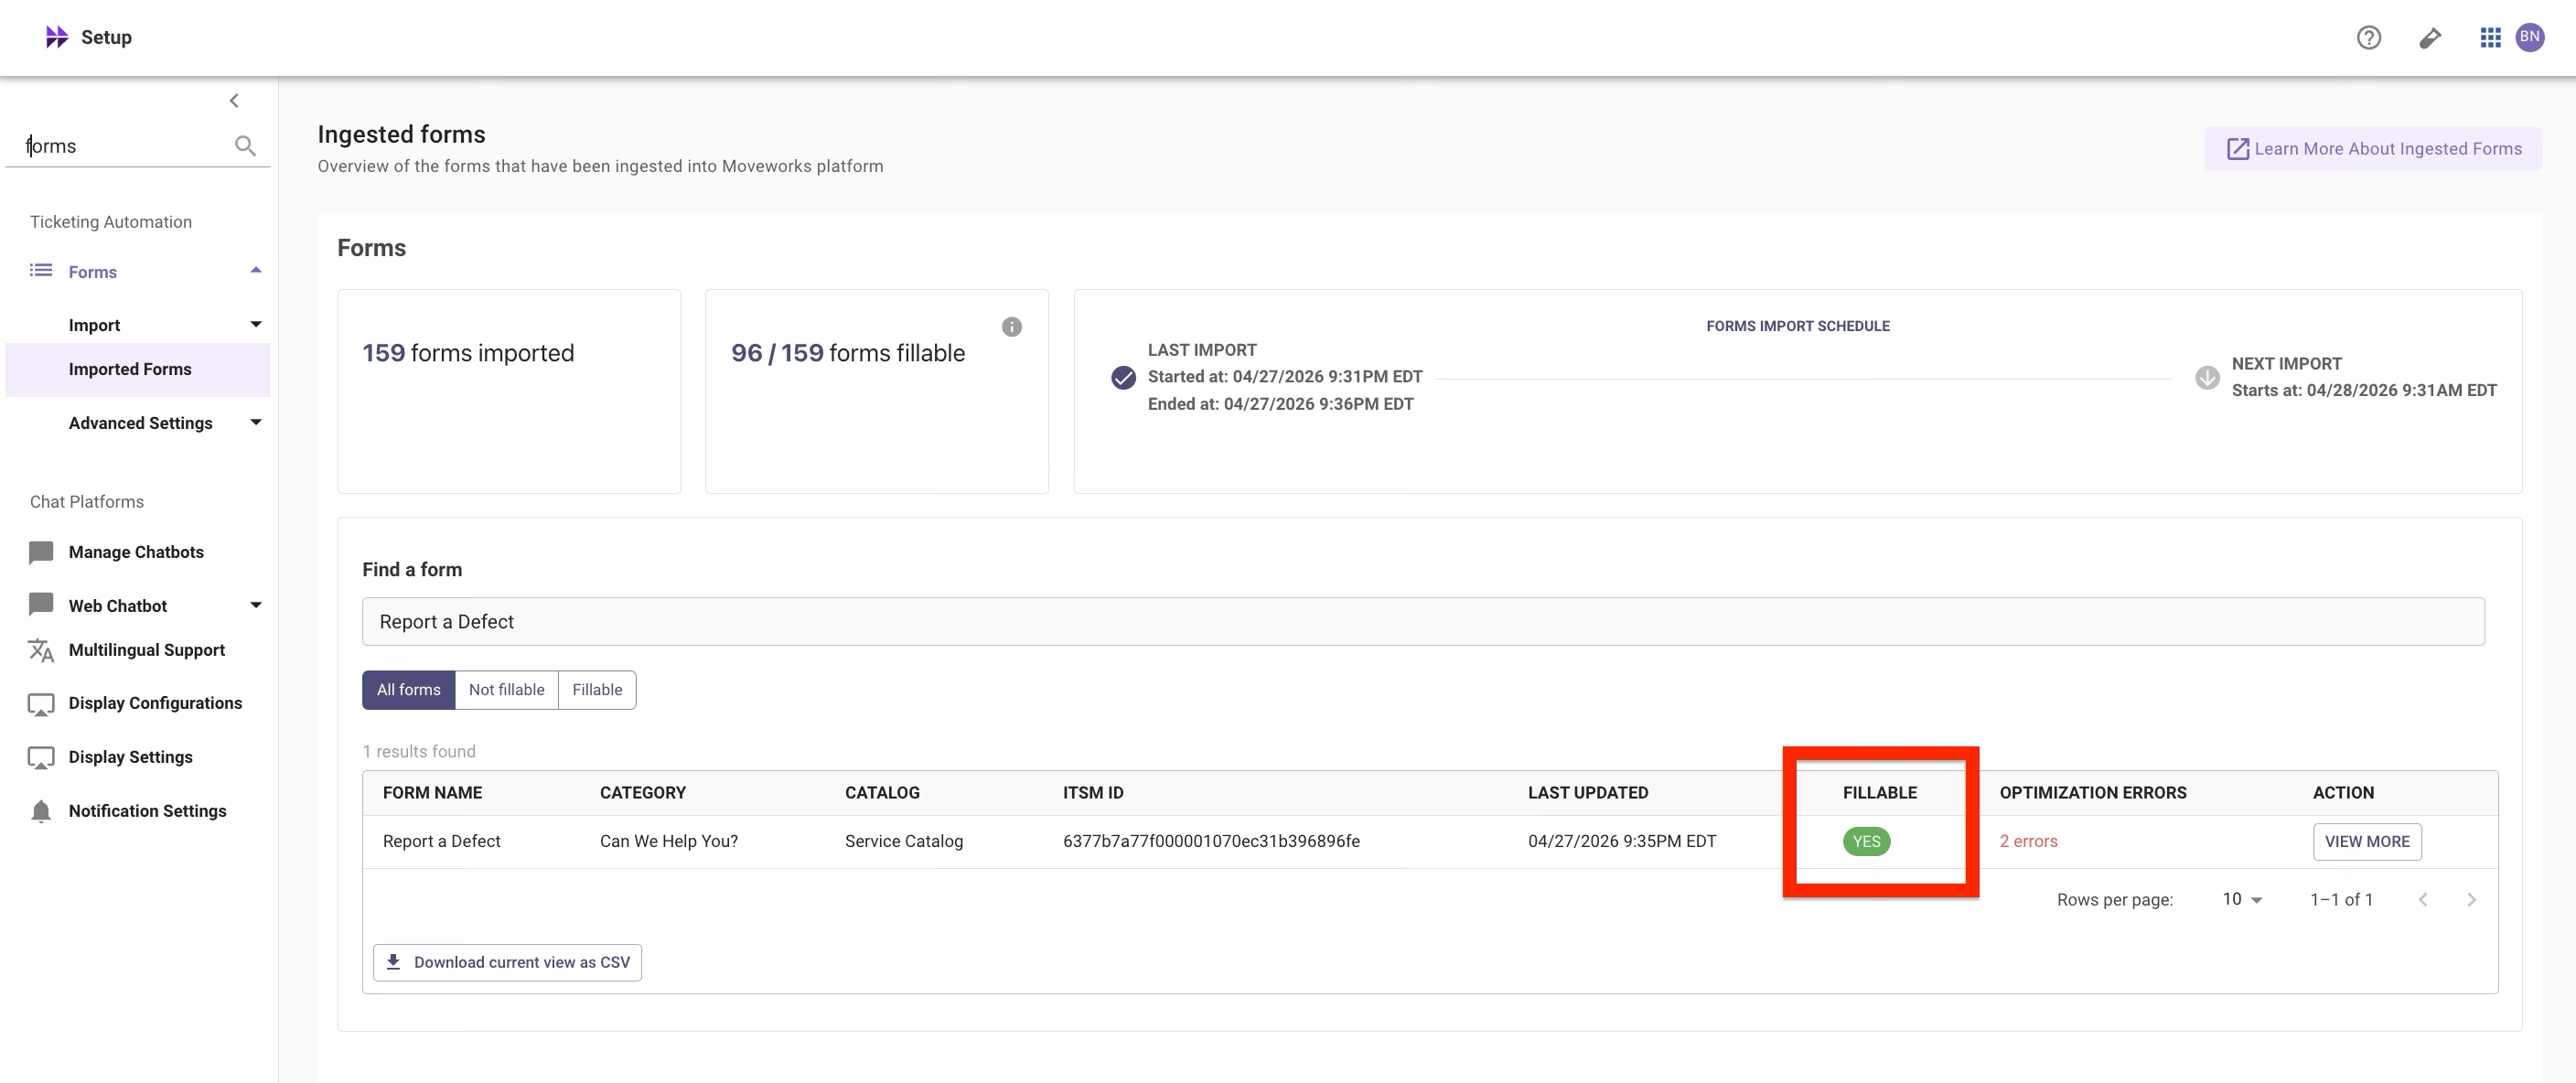Click the info icon on forms fillable card
Screen dimensions: 2576x1083
(x=1012, y=327)
